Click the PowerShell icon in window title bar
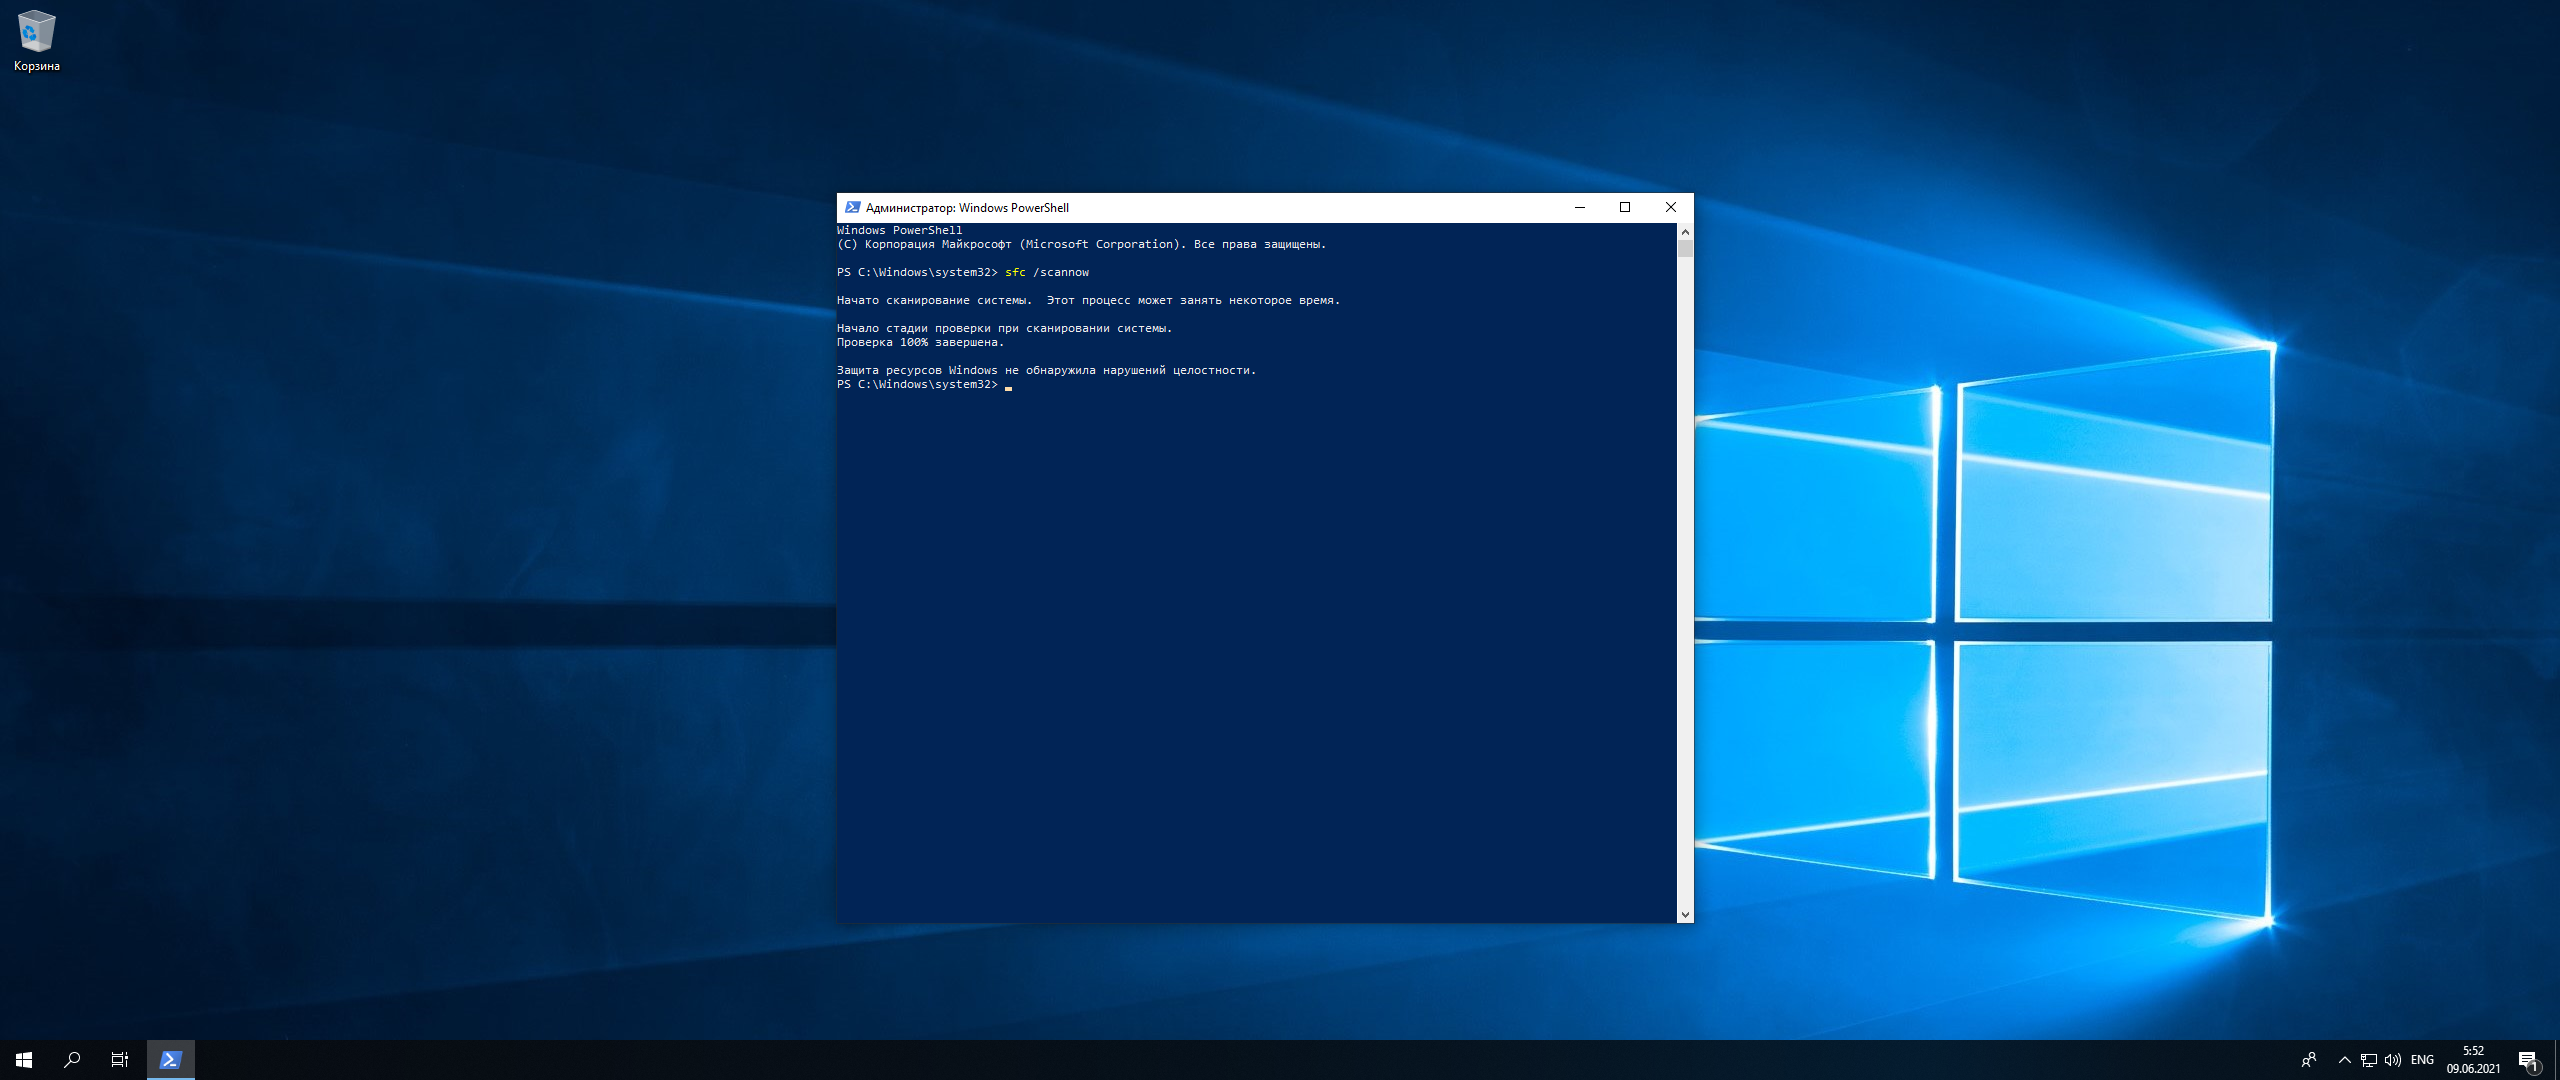The image size is (2560, 1080). coord(852,207)
